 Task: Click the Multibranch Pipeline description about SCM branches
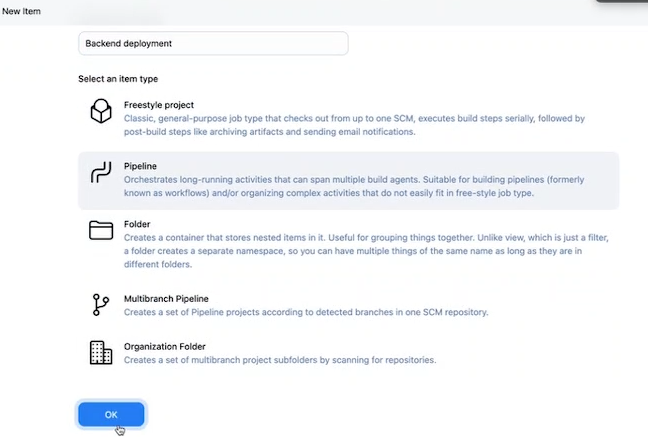pos(306,312)
